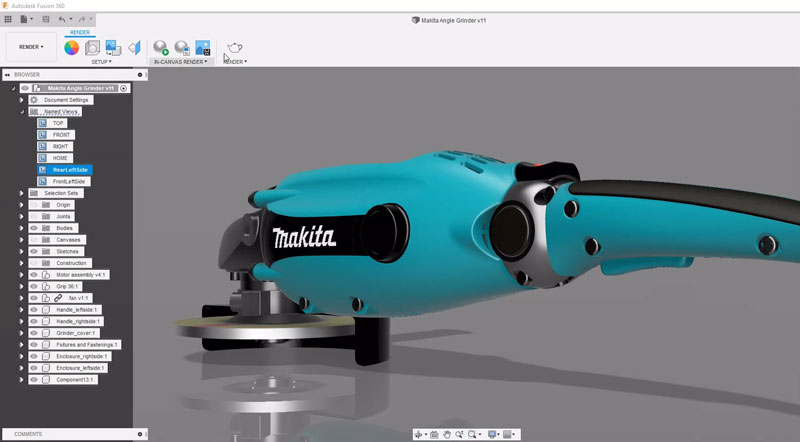Viewport: 800px width, 442px height.
Task: Collapse the Named Views folder
Action: 21,112
